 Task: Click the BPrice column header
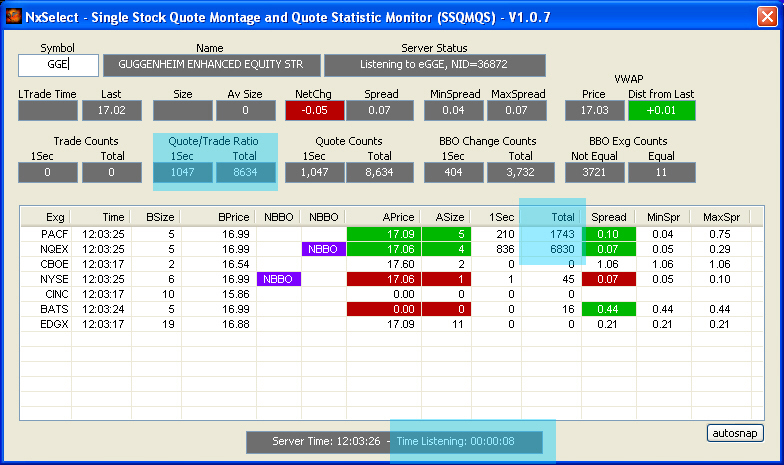218,217
